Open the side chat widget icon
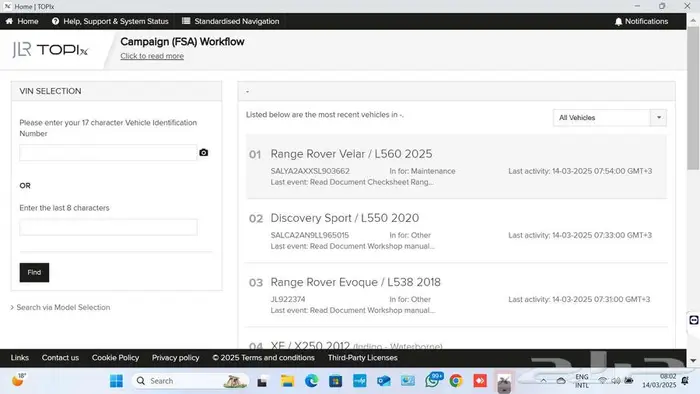The image size is (700, 394). 694,320
